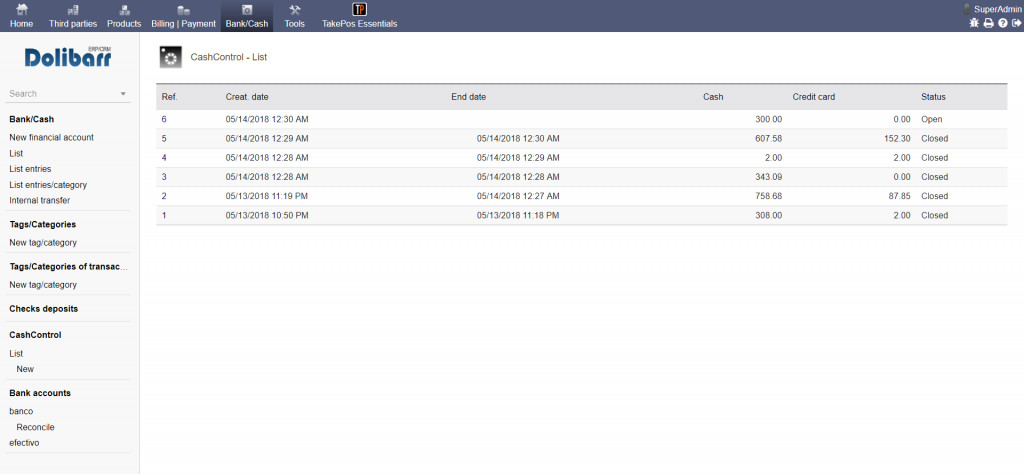Image resolution: width=1024 pixels, height=474 pixels.
Task: Click the bug report icon
Action: (x=974, y=23)
